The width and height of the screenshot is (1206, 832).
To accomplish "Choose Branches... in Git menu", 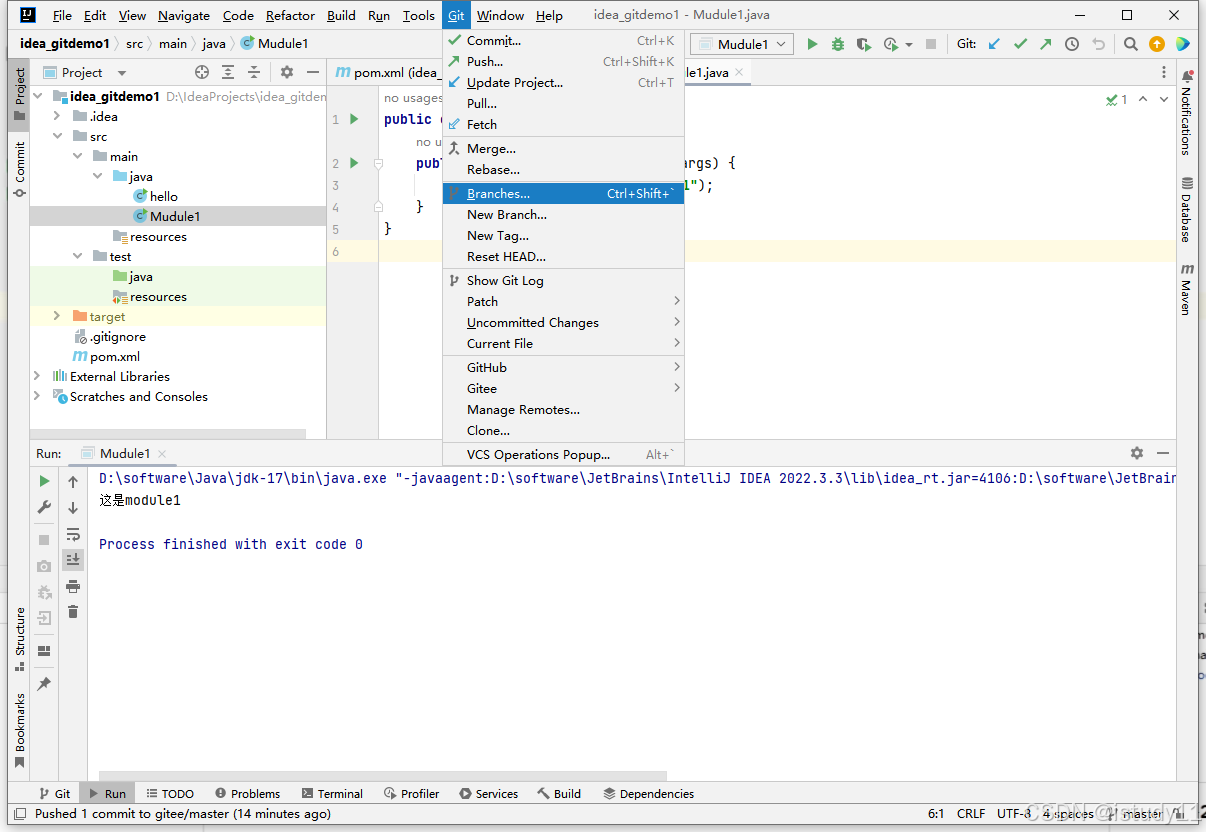I will [x=563, y=194].
